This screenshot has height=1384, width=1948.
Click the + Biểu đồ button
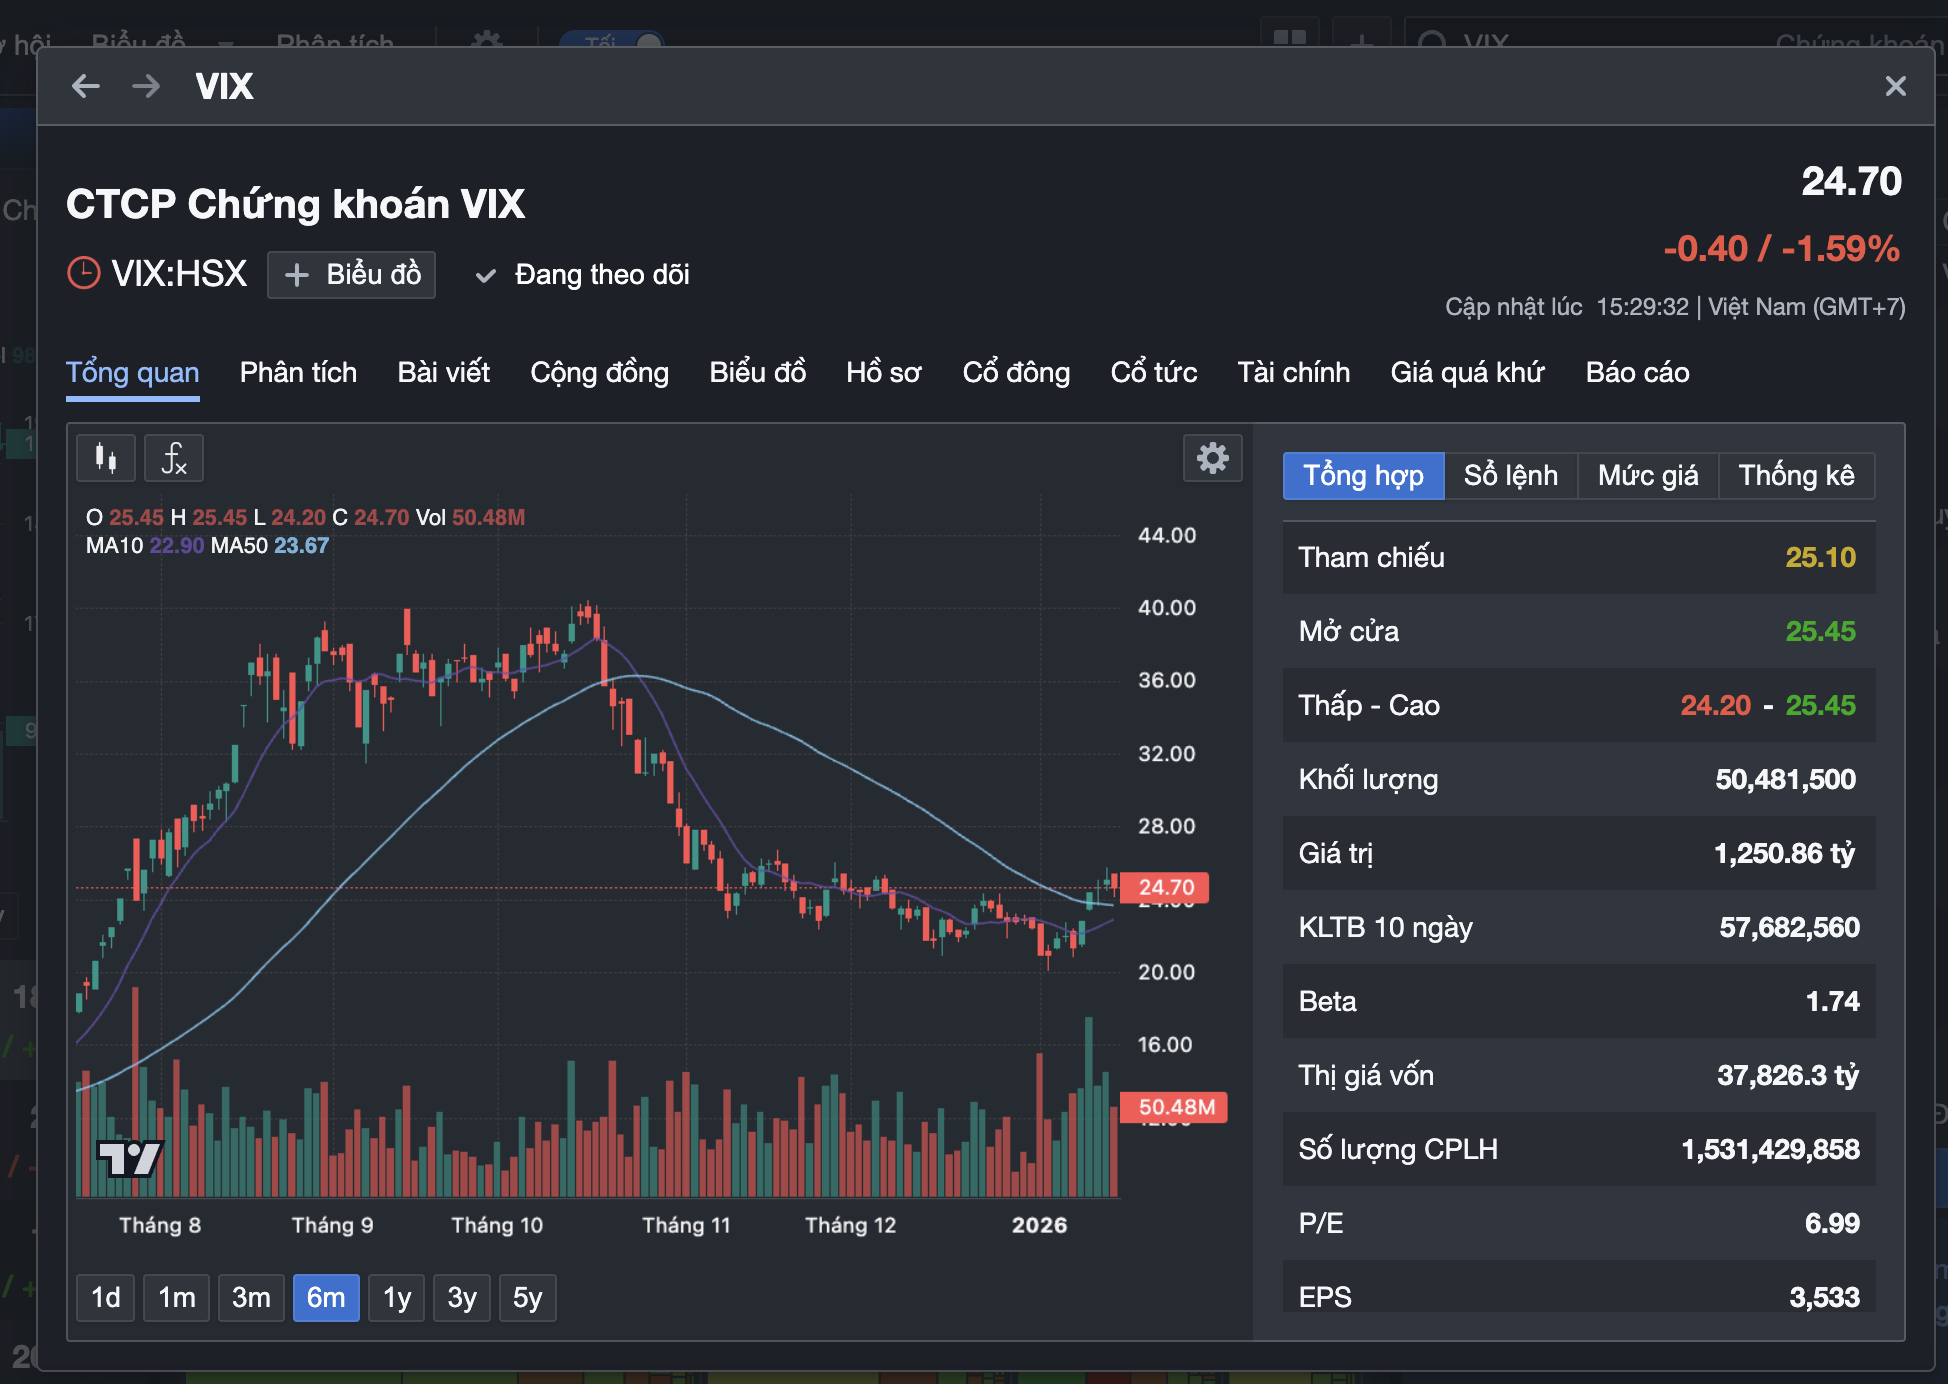(x=352, y=274)
